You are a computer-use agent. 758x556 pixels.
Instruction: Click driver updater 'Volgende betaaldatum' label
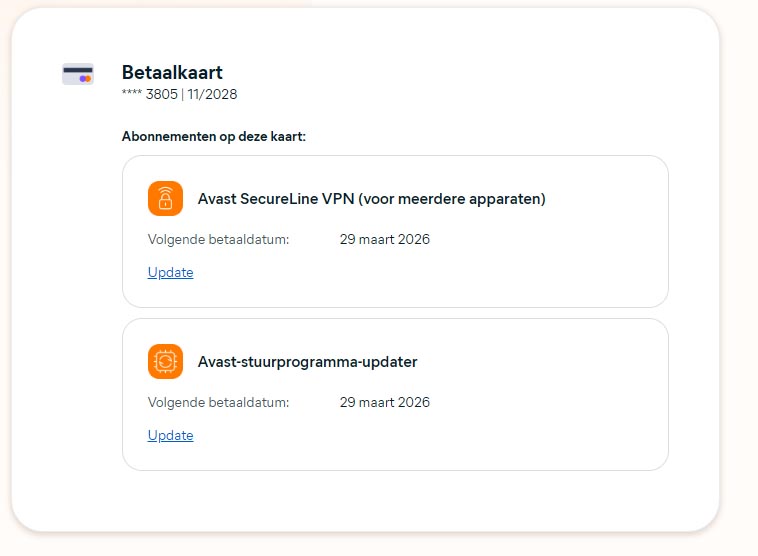coord(218,403)
